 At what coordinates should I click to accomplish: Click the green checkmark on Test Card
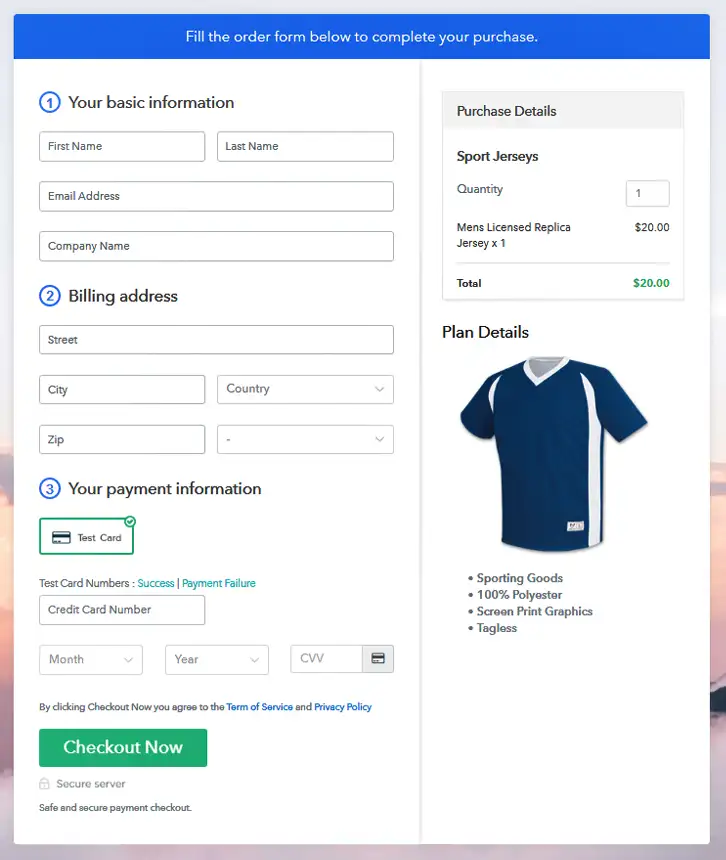130,521
